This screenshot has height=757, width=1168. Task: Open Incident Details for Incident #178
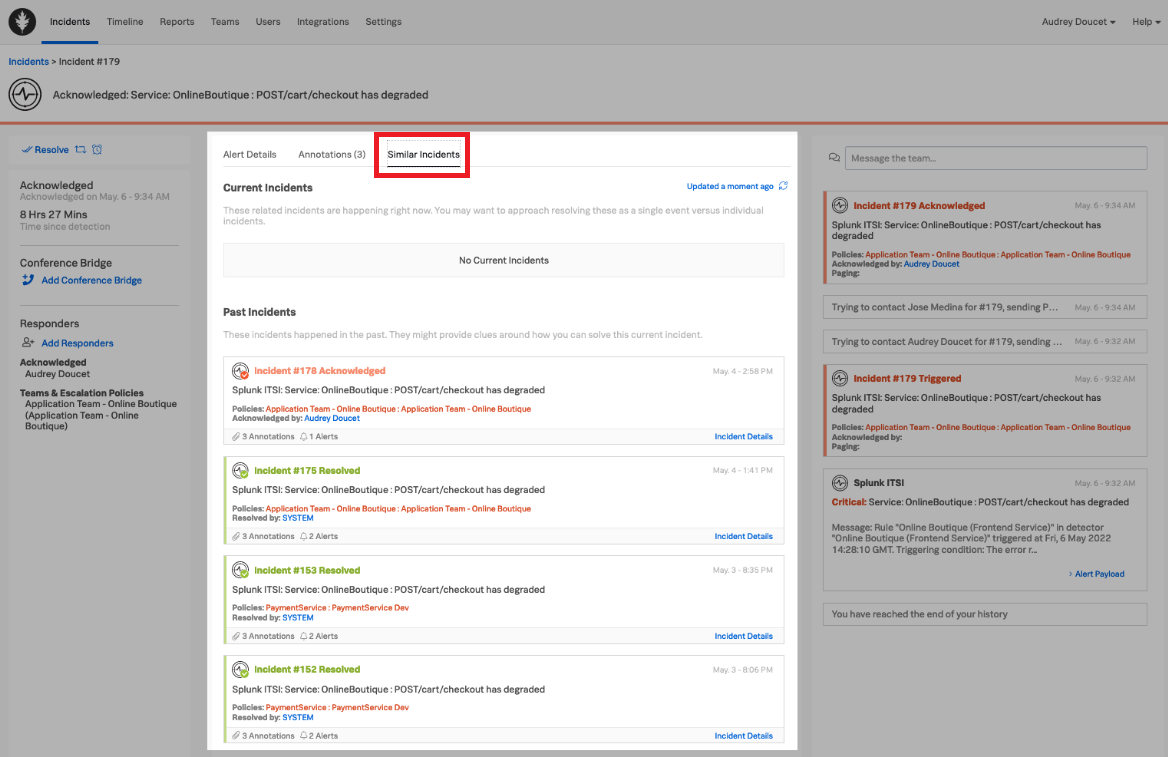743,437
